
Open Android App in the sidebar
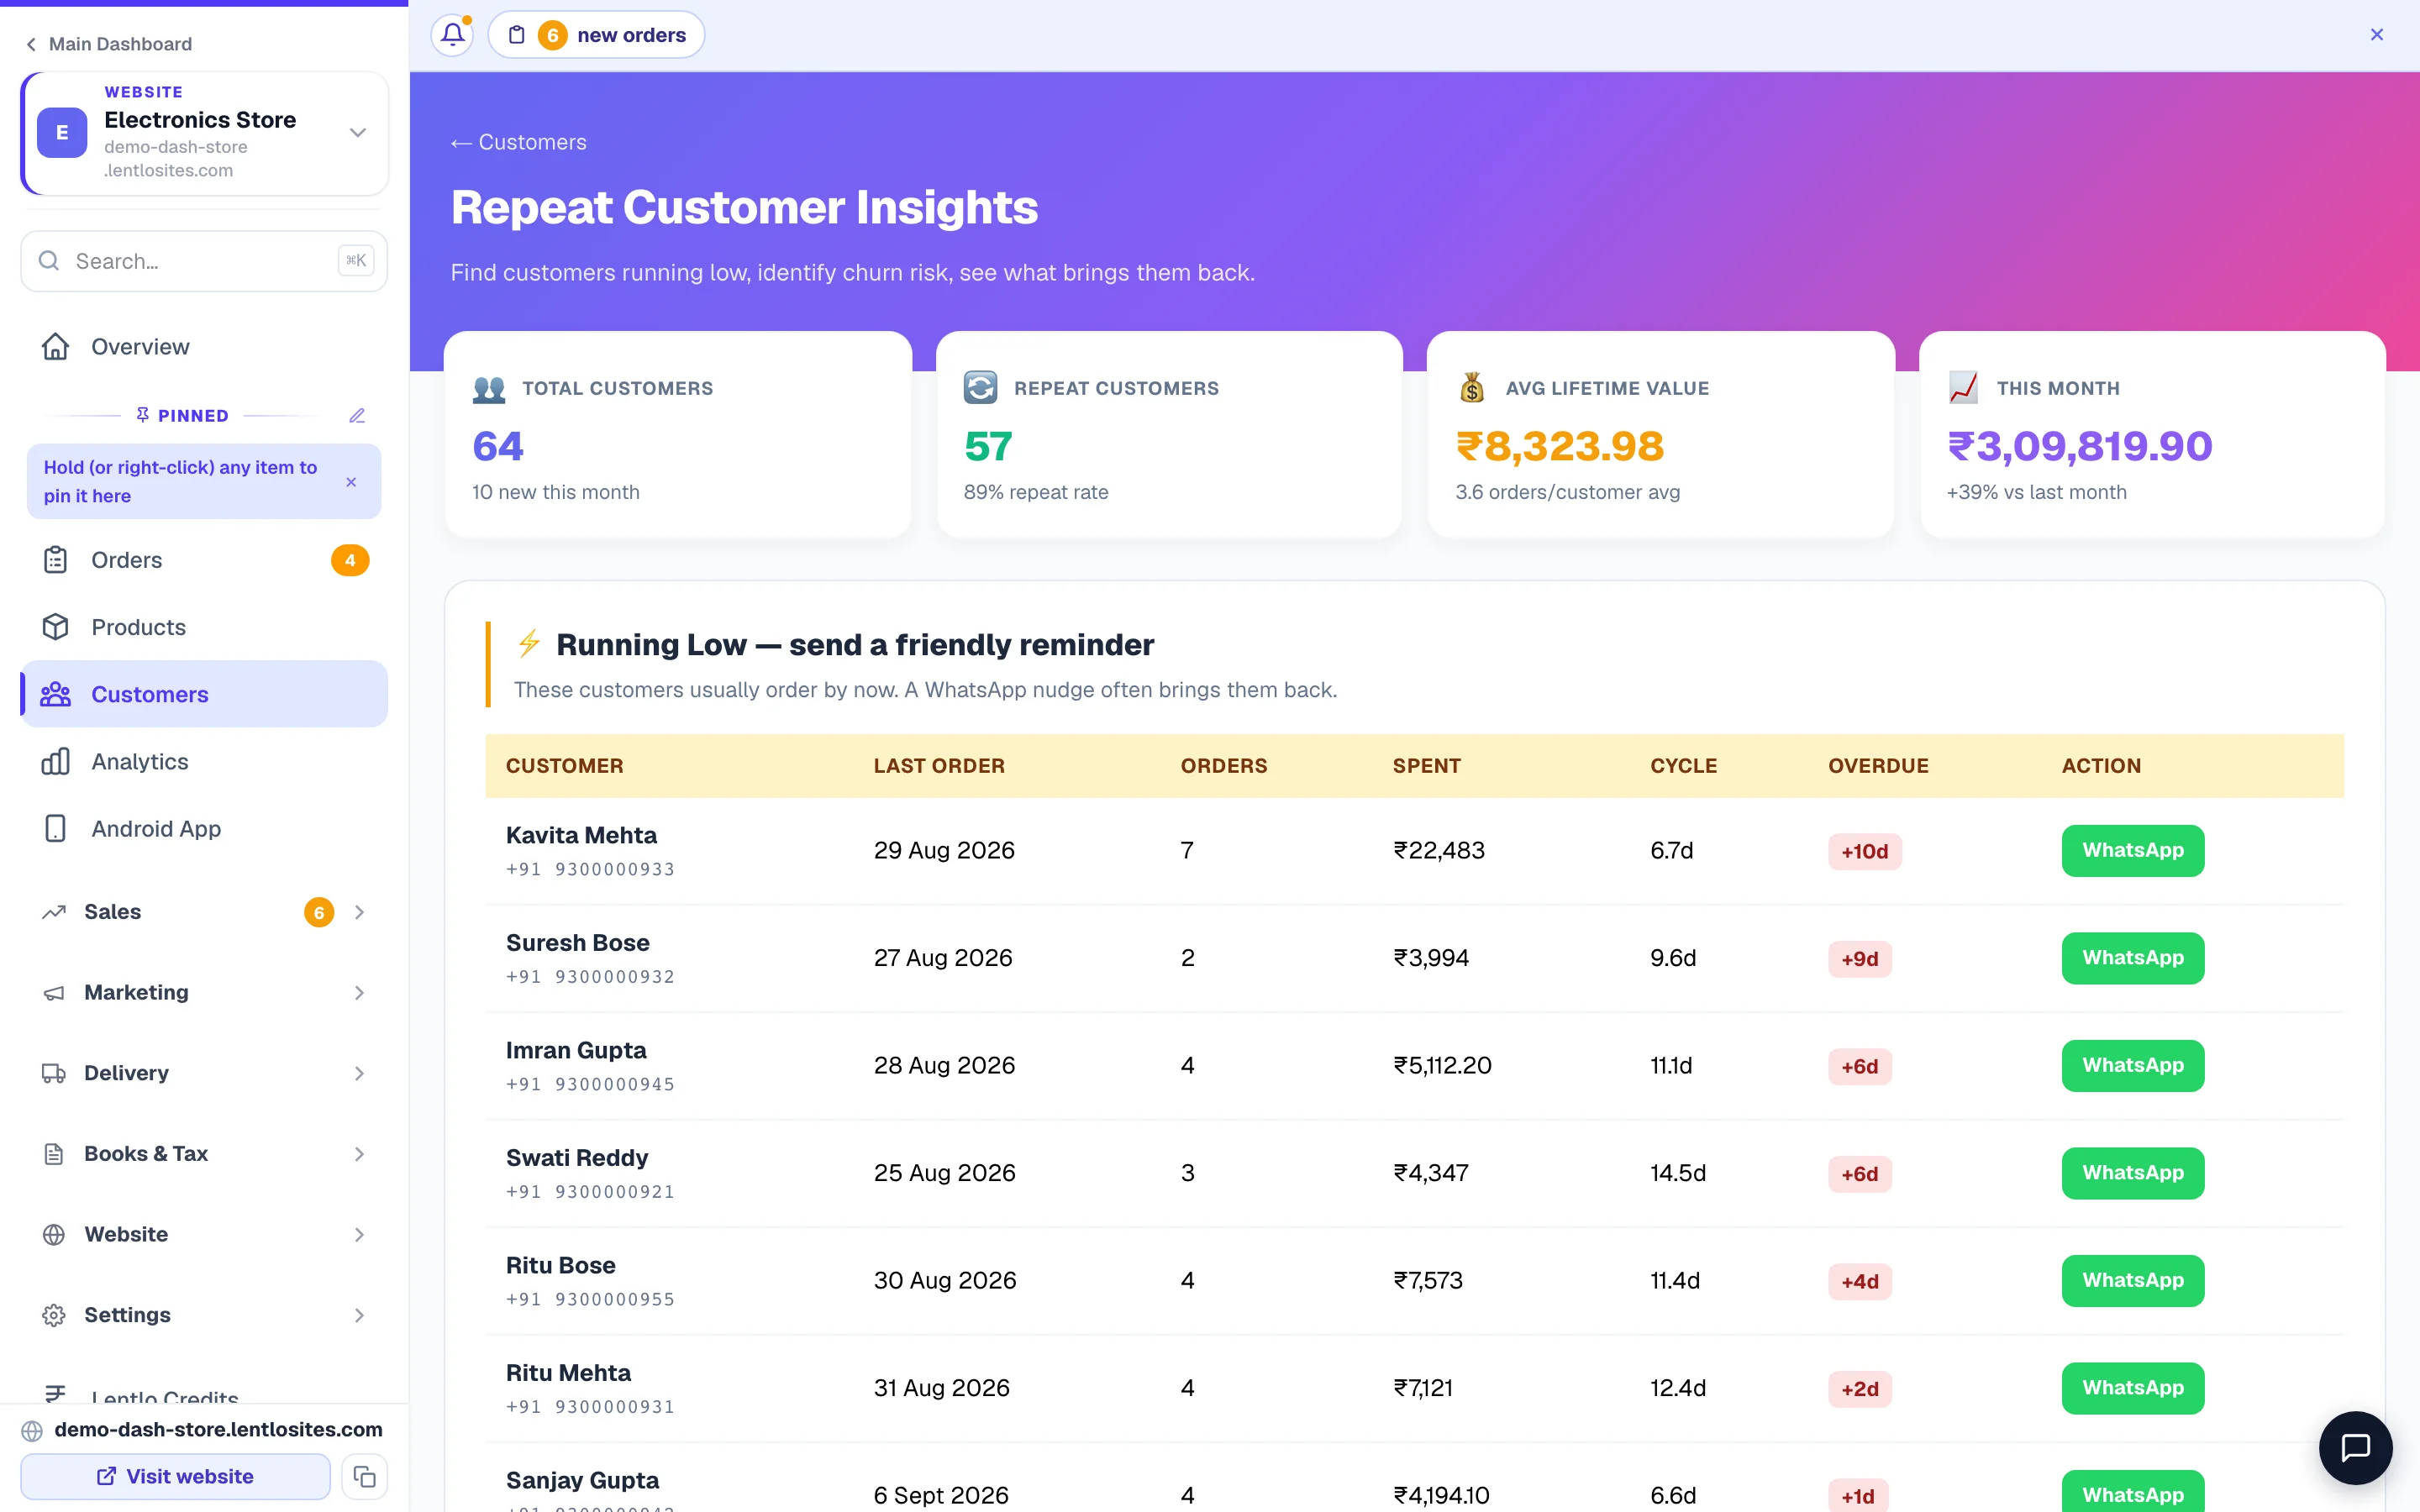tap(204, 829)
